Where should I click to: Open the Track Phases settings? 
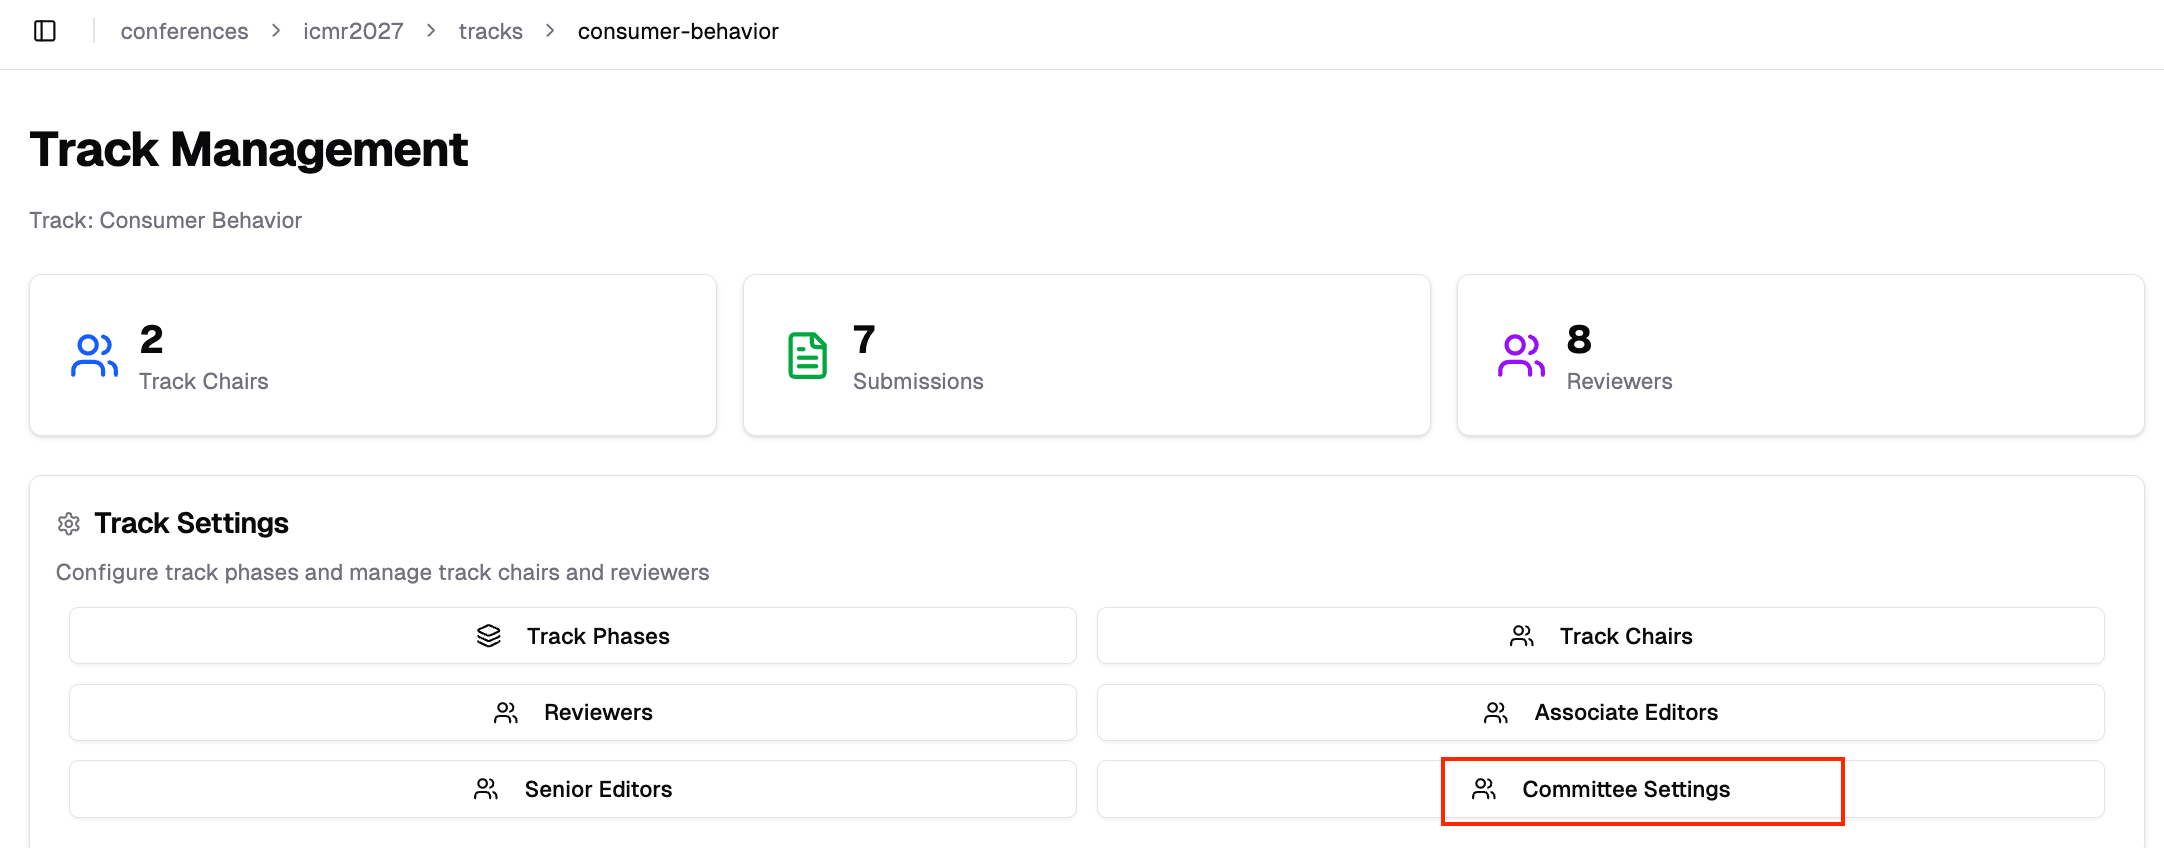pos(573,636)
